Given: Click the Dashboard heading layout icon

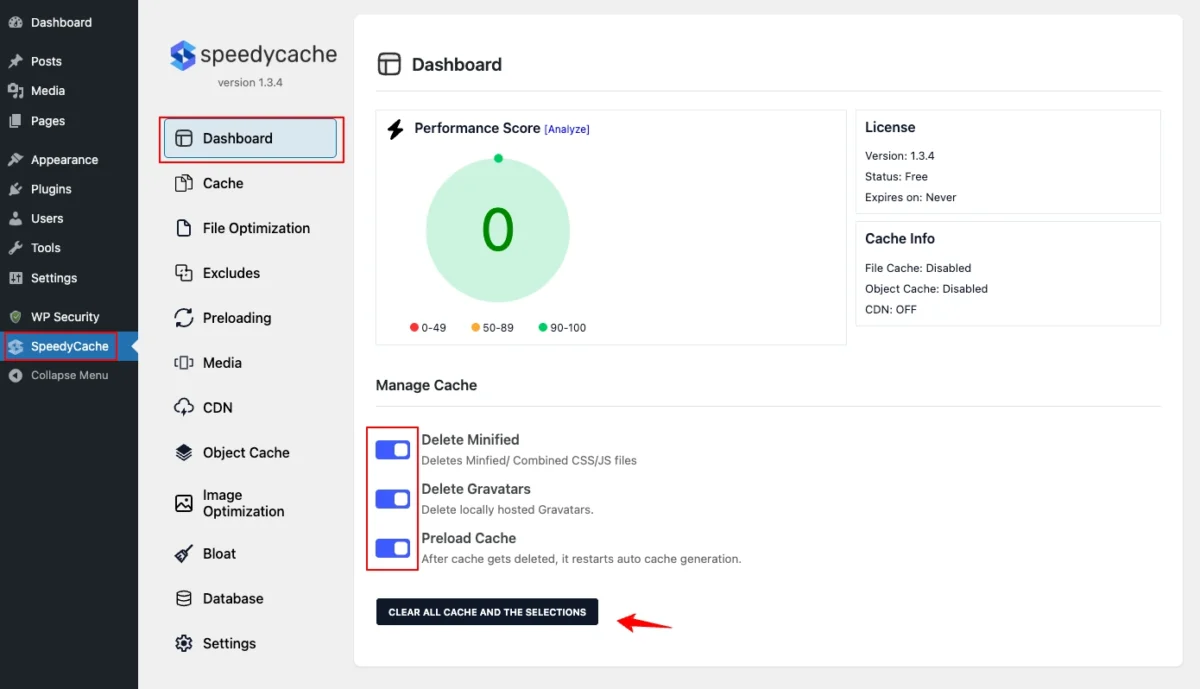Looking at the screenshot, I should pyautogui.click(x=389, y=64).
